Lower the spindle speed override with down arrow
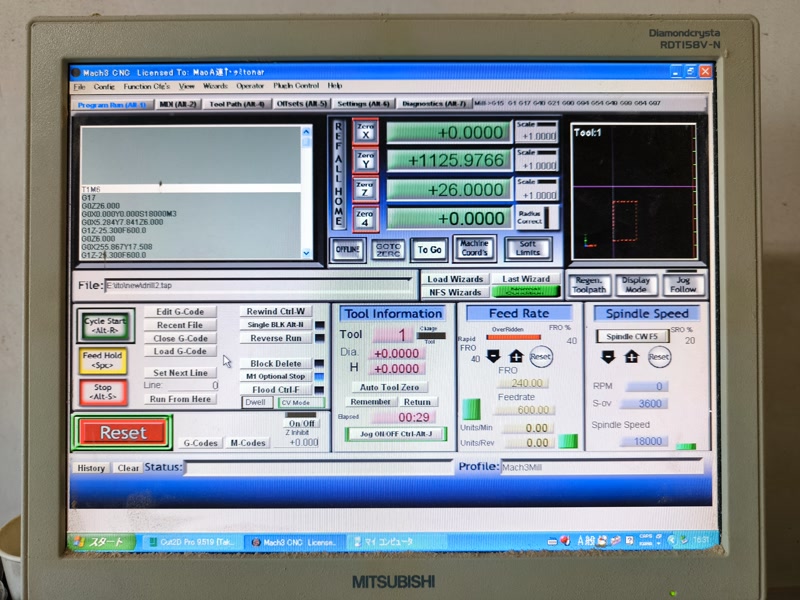Image resolution: width=800 pixels, height=600 pixels. (x=608, y=357)
